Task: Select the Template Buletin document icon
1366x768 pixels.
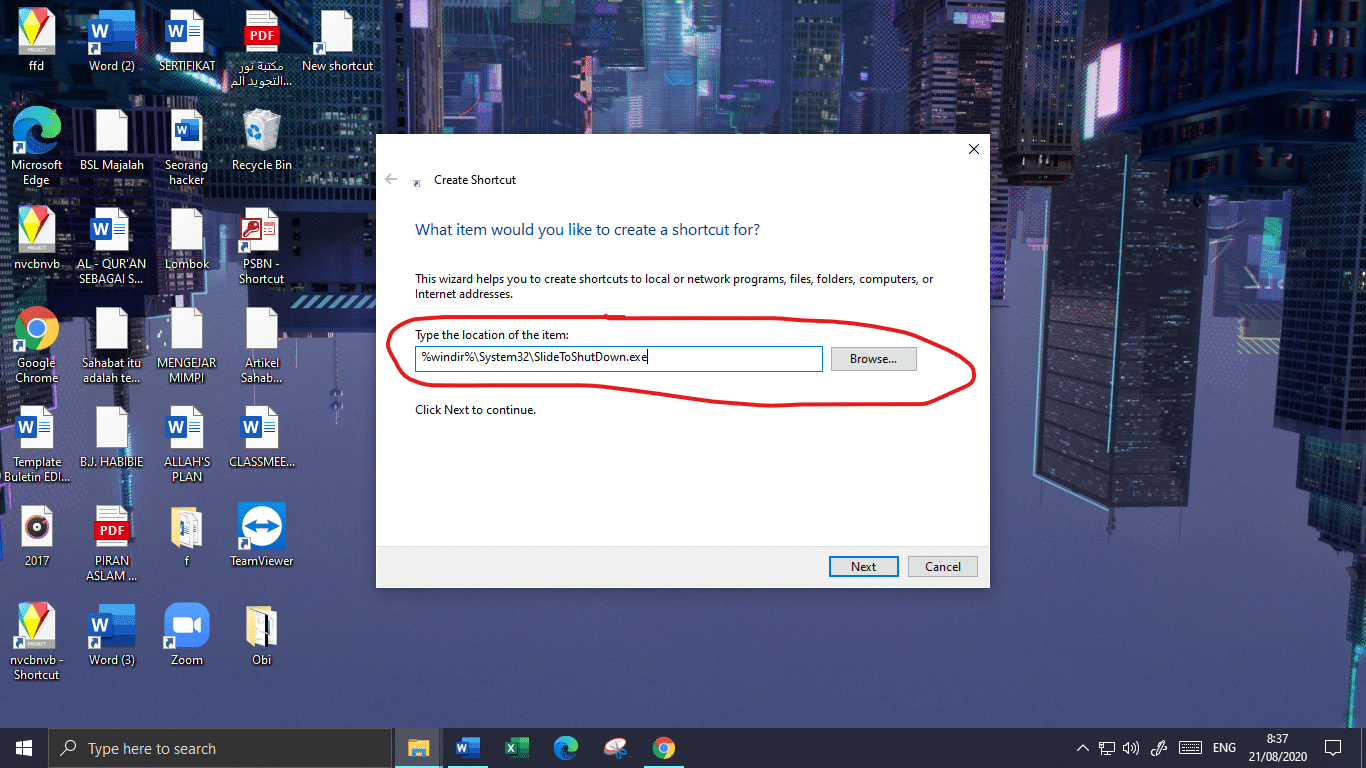Action: [x=37, y=444]
